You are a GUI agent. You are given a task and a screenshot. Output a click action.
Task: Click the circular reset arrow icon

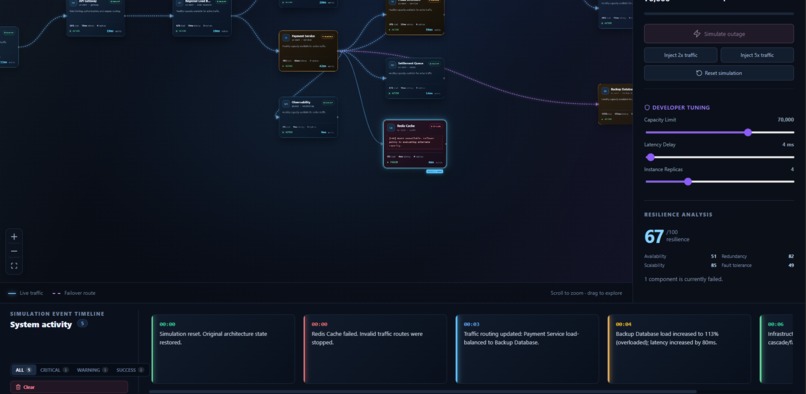[699, 73]
